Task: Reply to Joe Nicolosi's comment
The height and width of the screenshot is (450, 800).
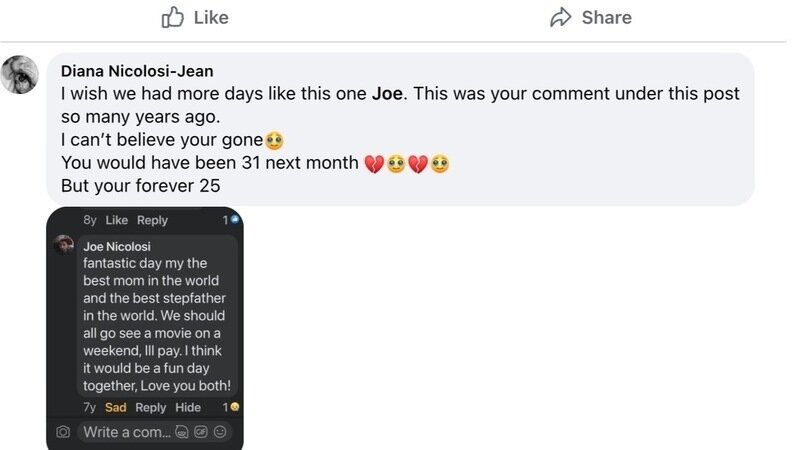Action: point(151,408)
